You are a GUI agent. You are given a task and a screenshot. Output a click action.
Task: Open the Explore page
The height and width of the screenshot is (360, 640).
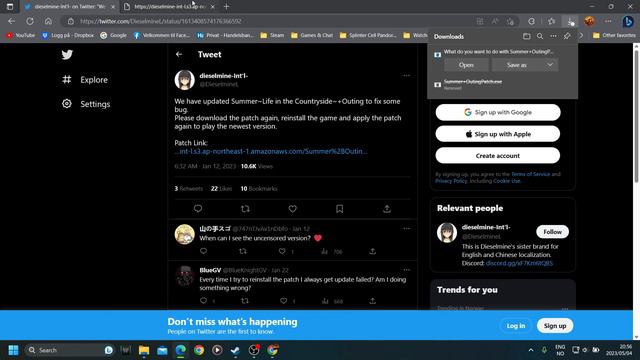point(85,80)
